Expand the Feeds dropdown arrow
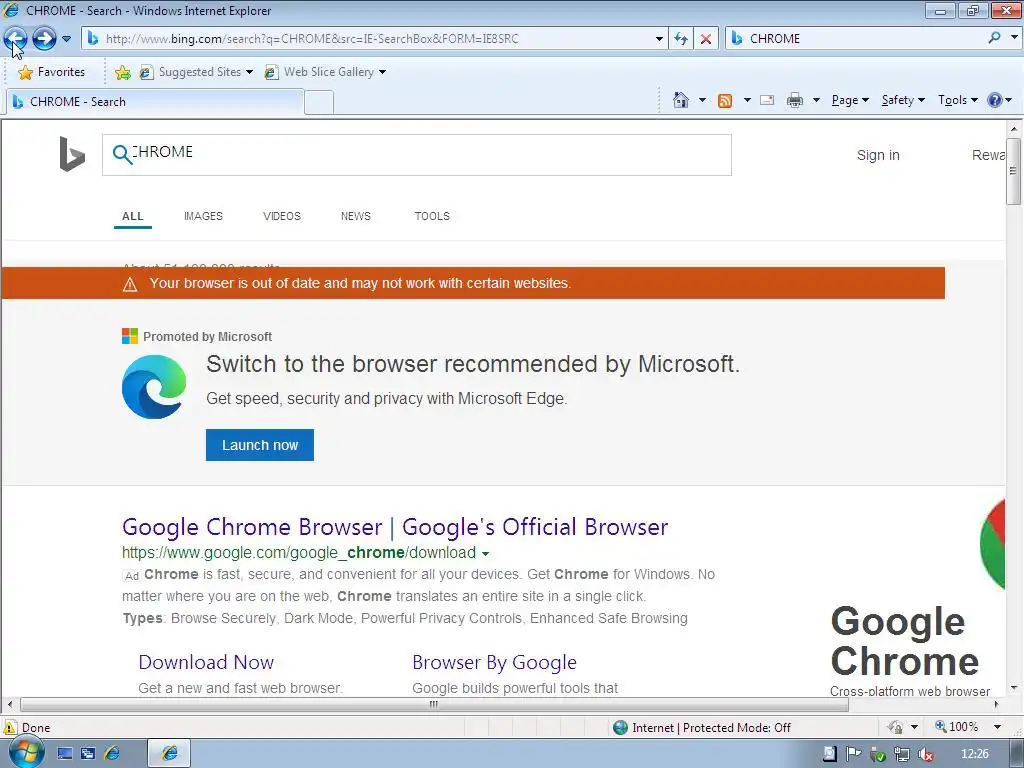The width and height of the screenshot is (1024, 768). 746,100
